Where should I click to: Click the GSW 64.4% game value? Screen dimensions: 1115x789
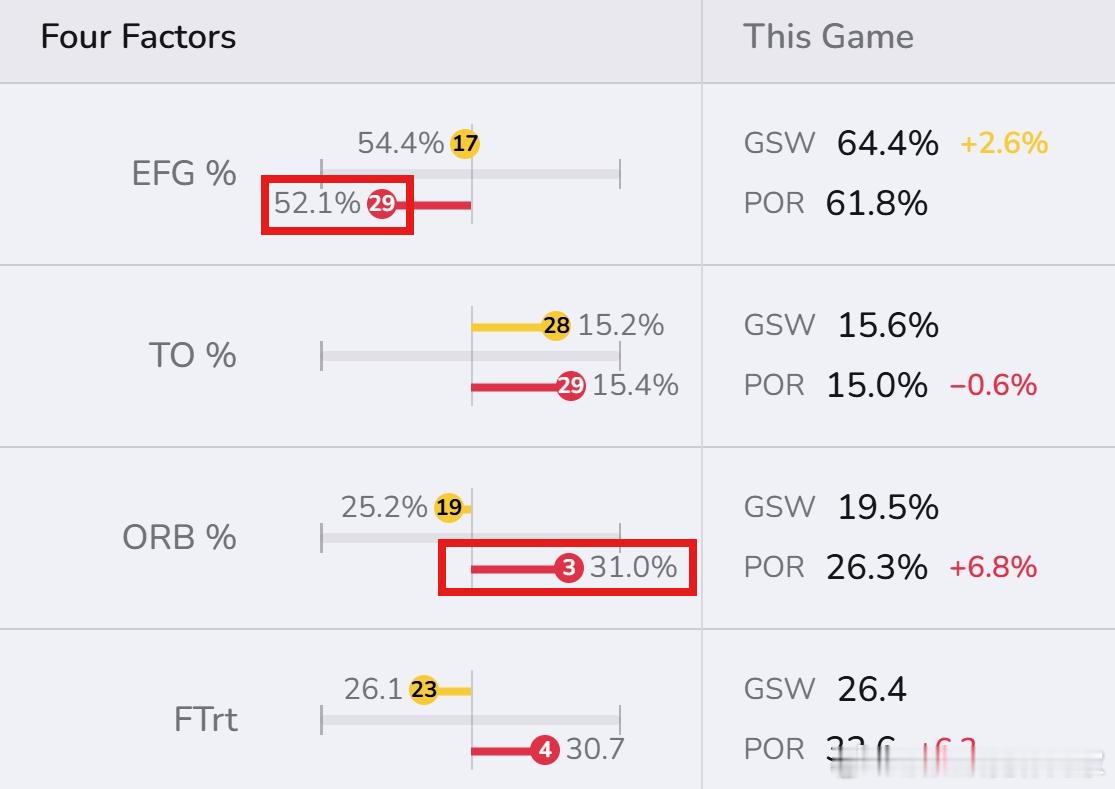coord(887,144)
